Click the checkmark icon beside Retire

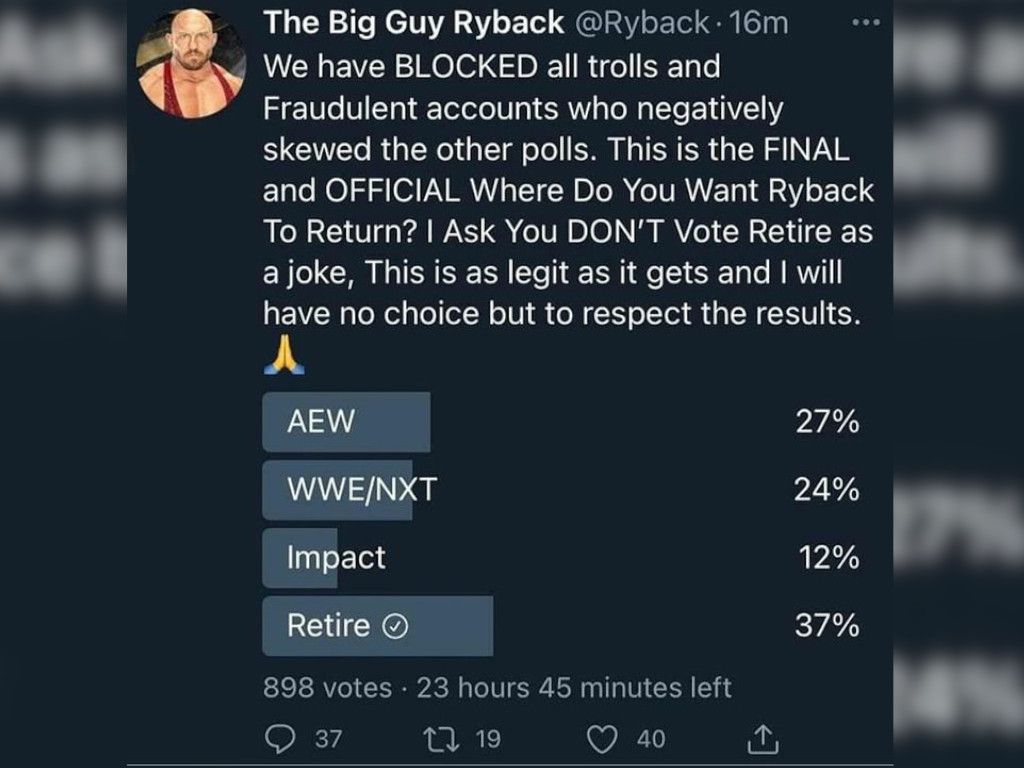click(395, 627)
